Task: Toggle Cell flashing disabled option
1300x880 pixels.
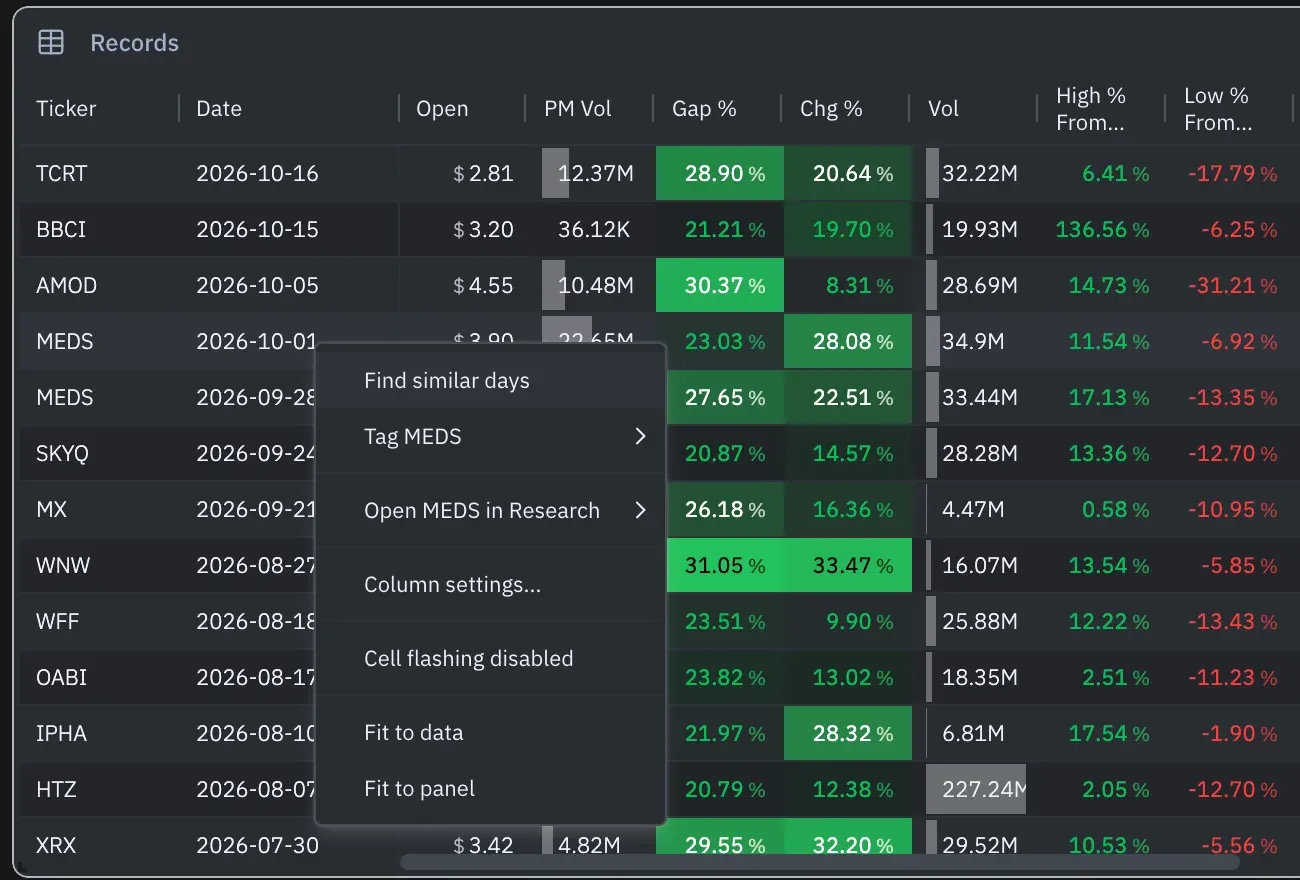Action: point(490,659)
